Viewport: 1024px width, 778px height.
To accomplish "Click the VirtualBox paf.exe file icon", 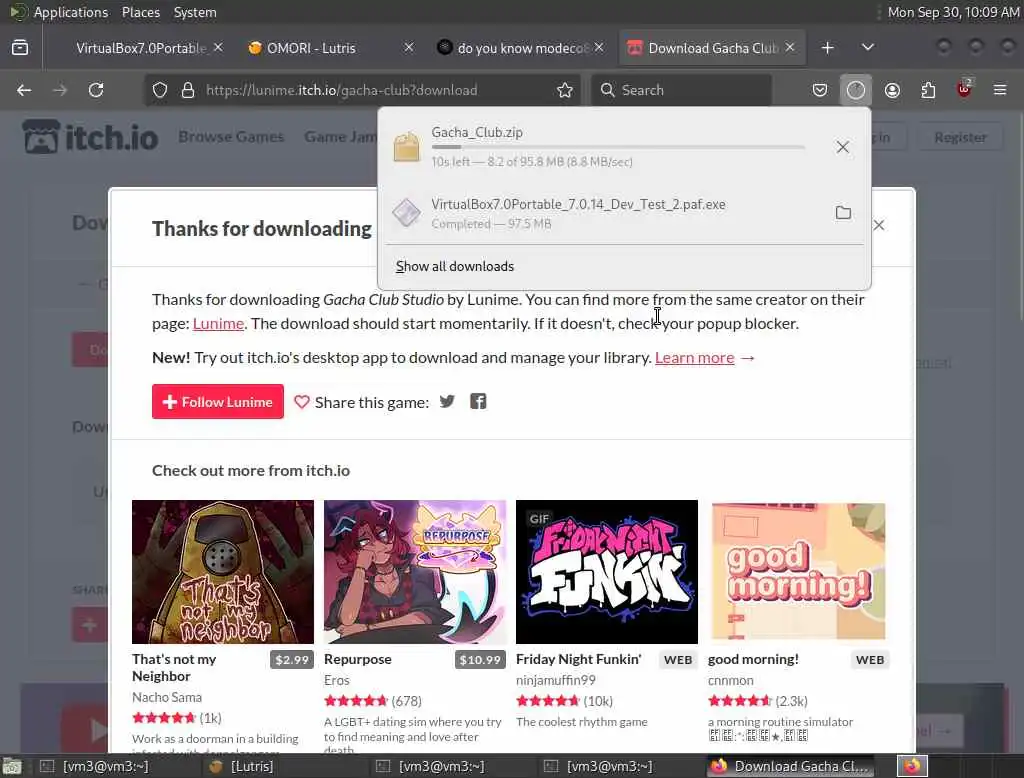I will pos(406,213).
